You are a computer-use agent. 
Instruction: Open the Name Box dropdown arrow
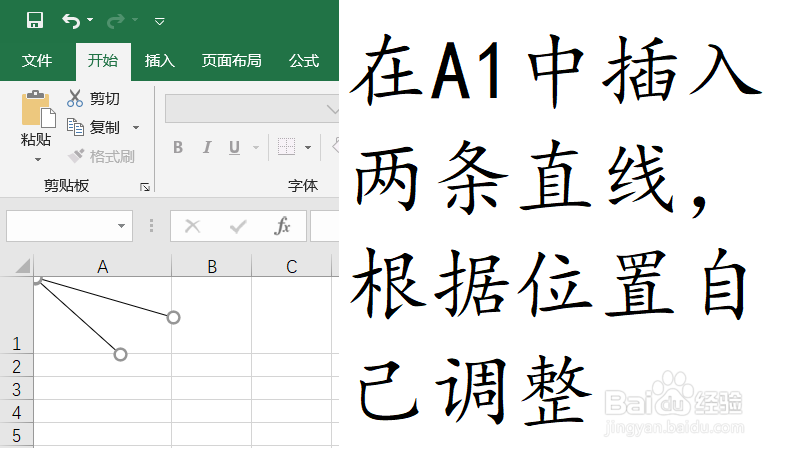point(121,226)
